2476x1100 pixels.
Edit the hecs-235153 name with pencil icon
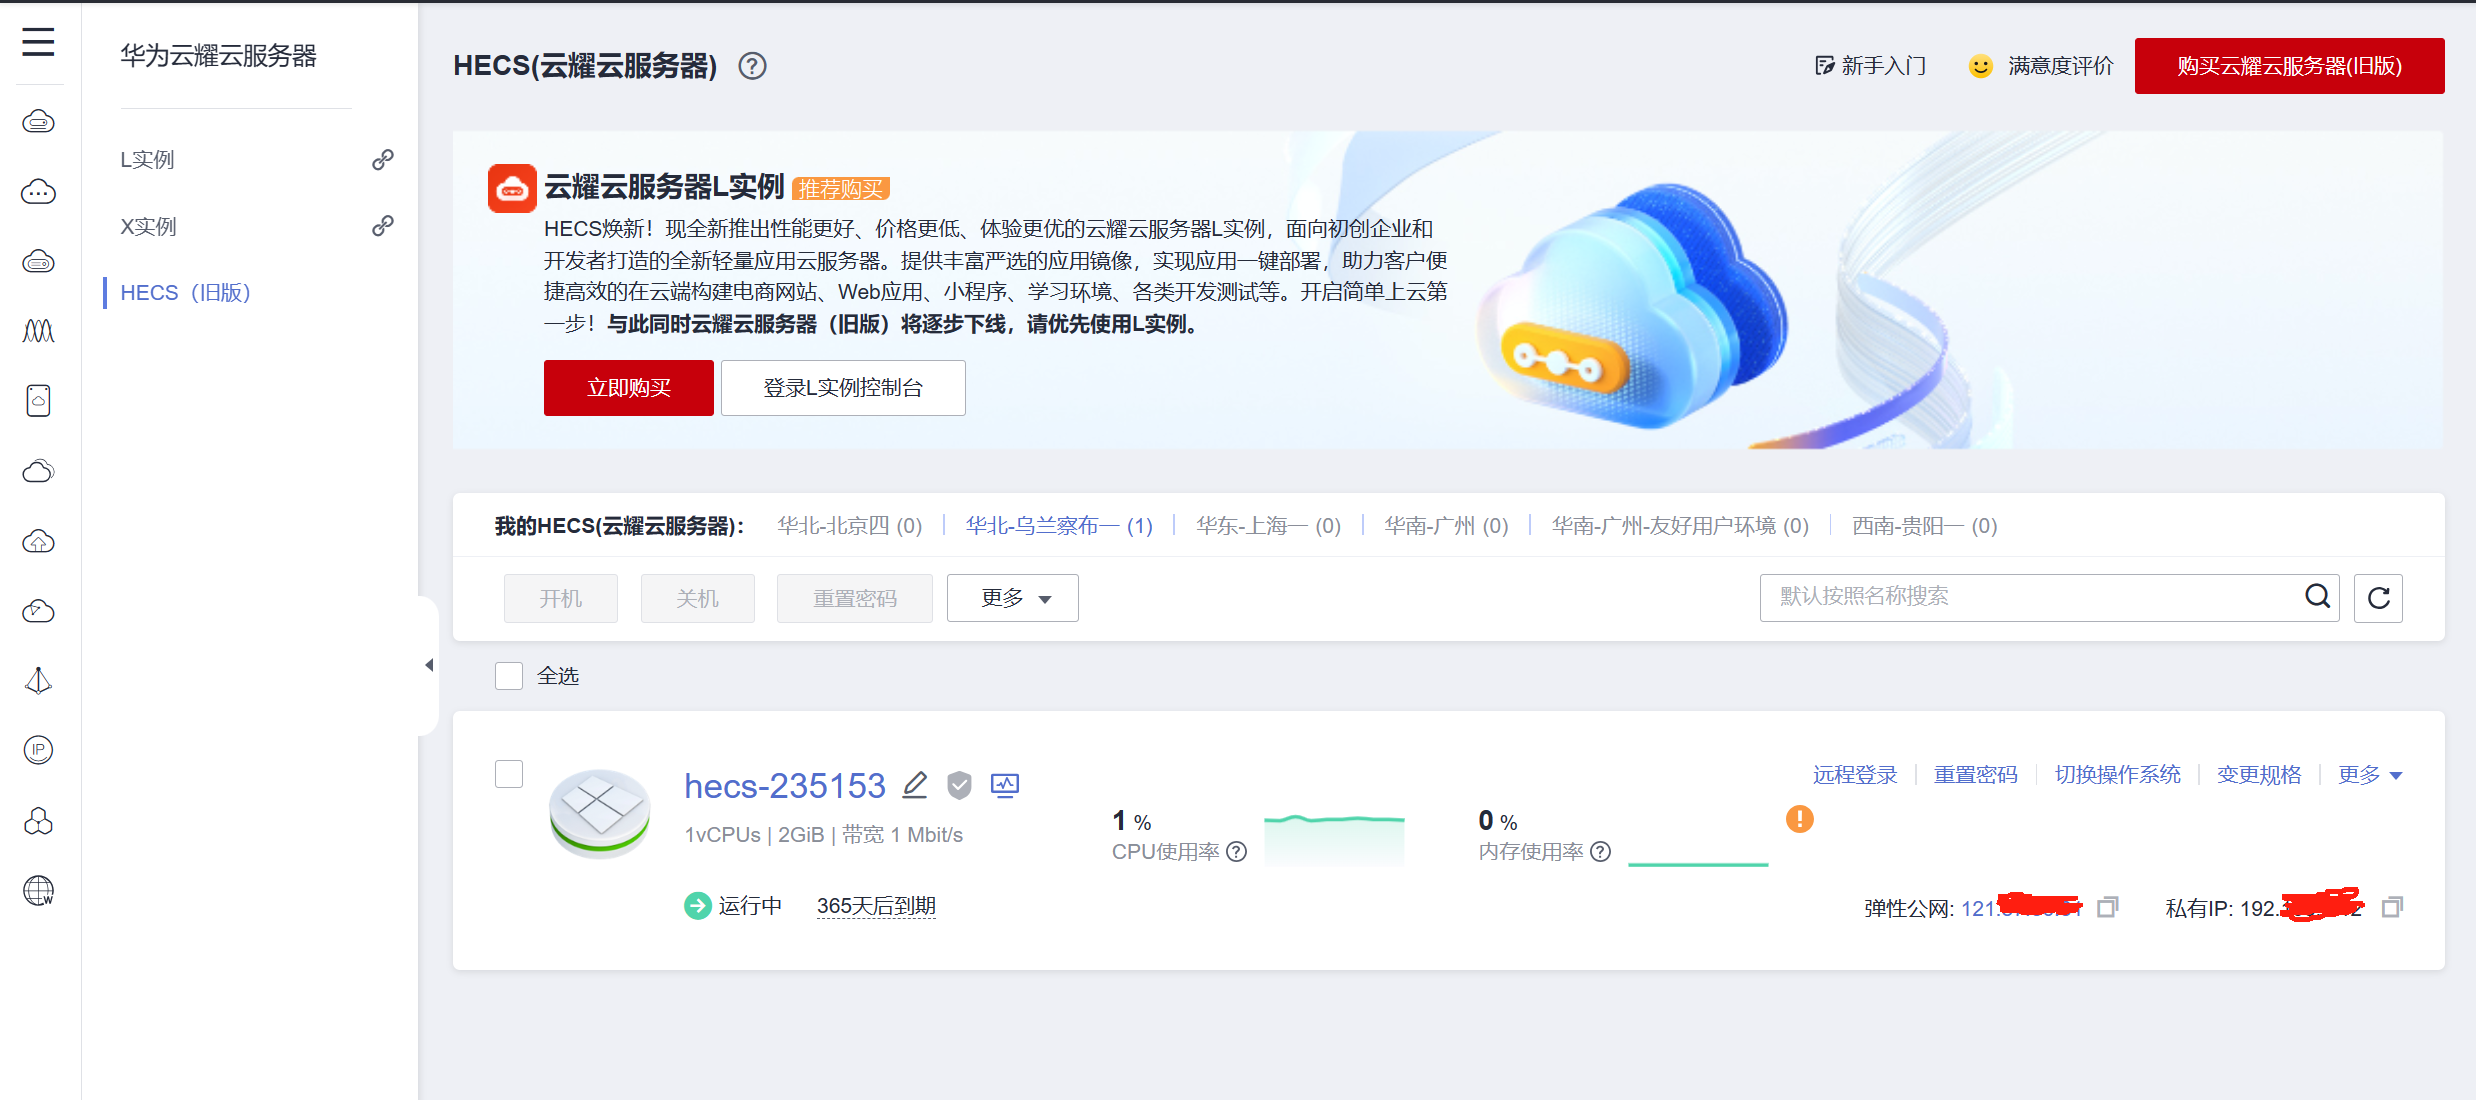pyautogui.click(x=915, y=786)
